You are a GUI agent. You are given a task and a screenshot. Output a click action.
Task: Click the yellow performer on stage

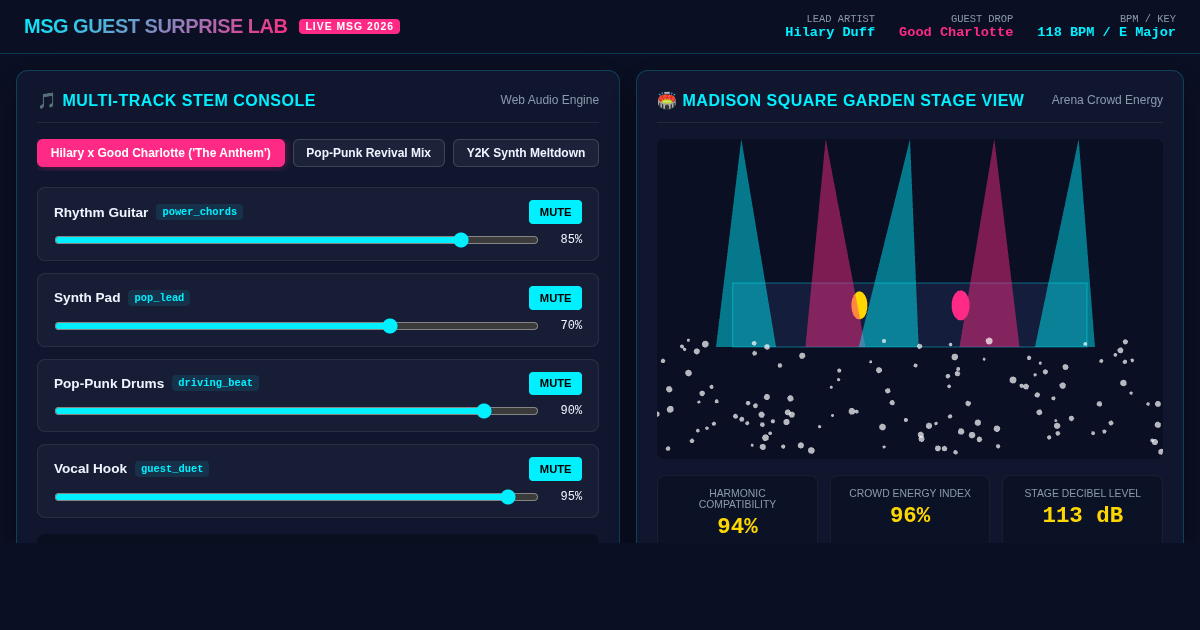(x=859, y=305)
